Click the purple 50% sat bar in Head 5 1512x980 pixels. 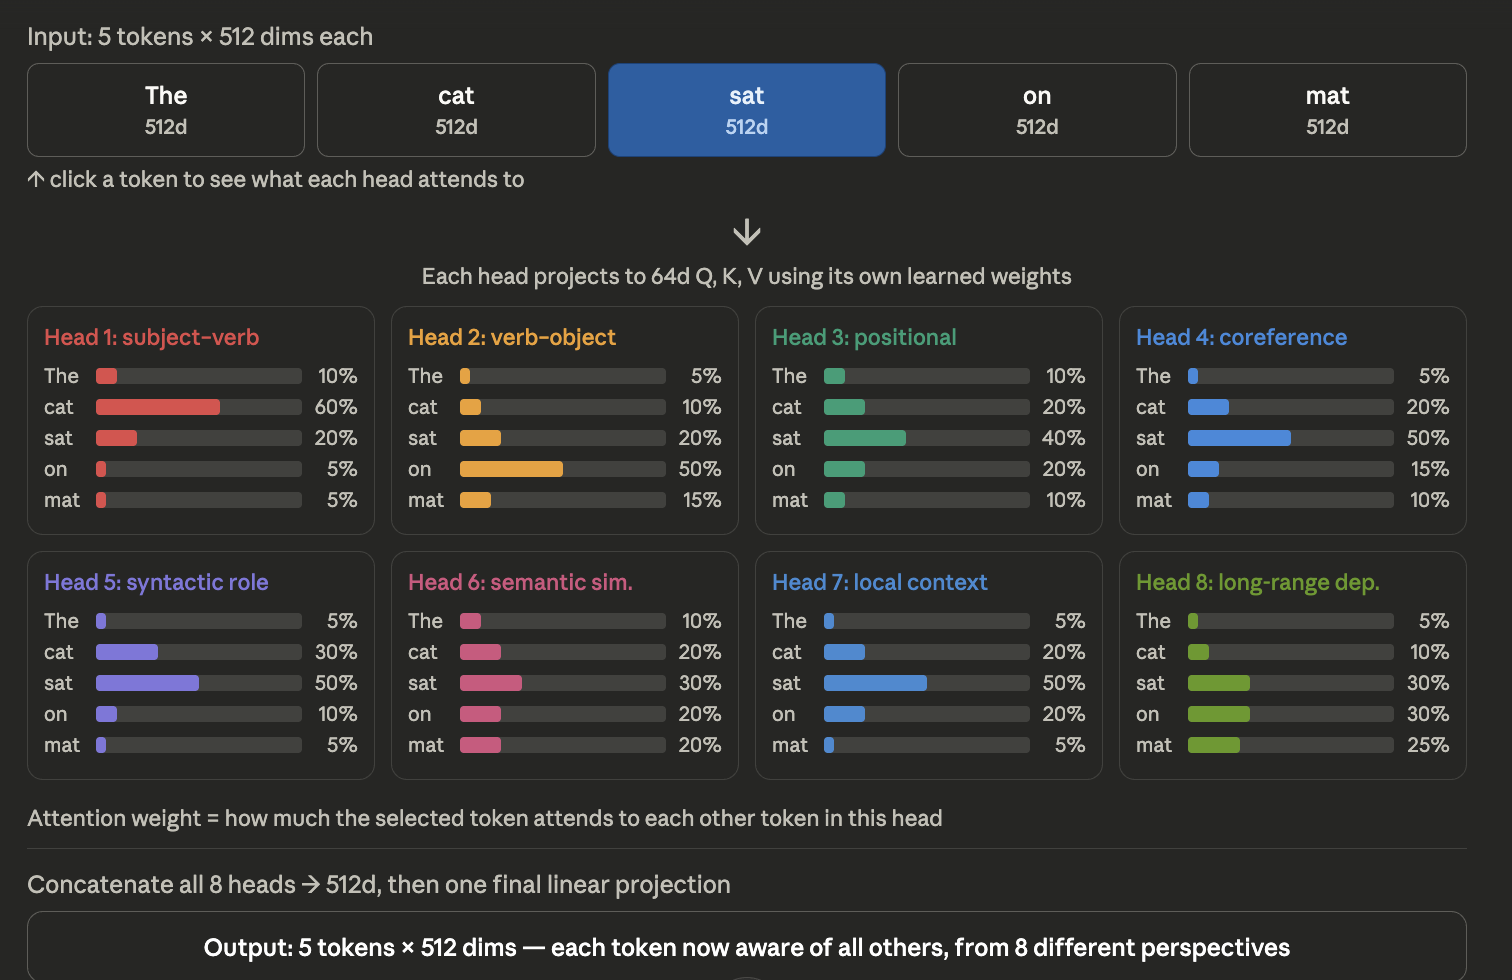tap(147, 683)
